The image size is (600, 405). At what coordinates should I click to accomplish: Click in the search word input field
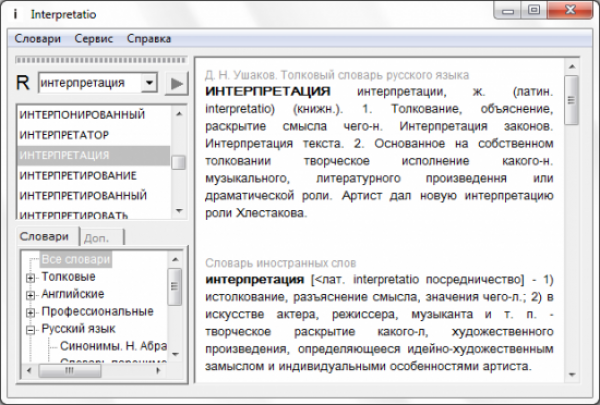pos(88,83)
